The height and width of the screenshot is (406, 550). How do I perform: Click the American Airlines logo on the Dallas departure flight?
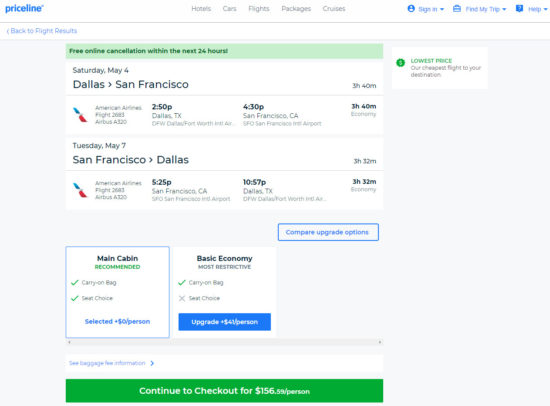80,114
